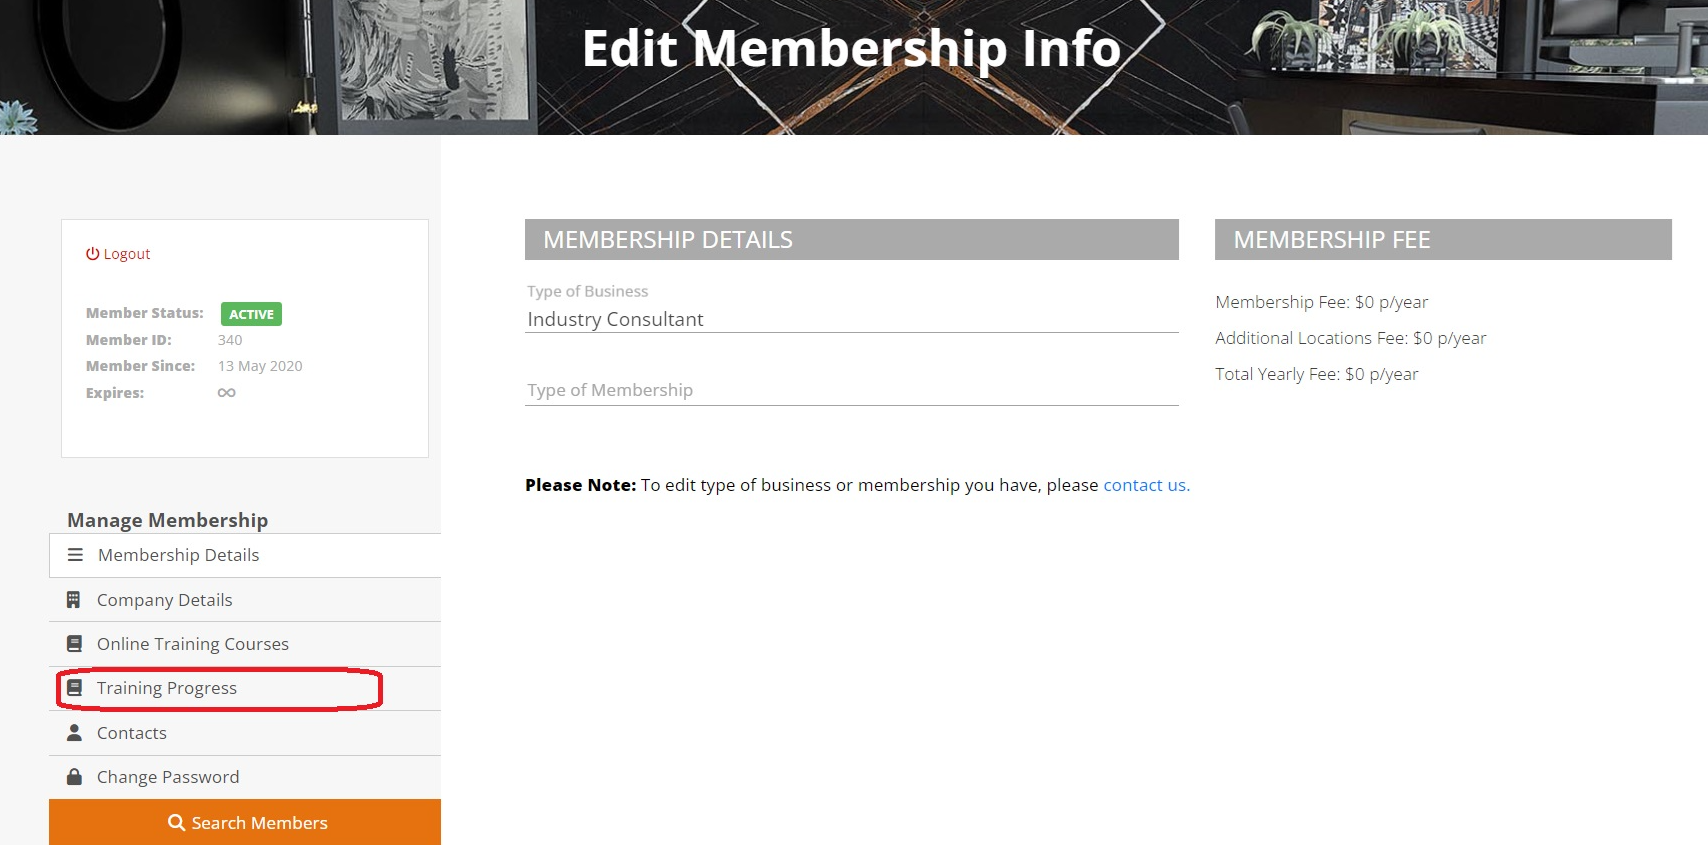Image resolution: width=1708 pixels, height=845 pixels.
Task: Go to Online Training Courses
Action: [193, 644]
